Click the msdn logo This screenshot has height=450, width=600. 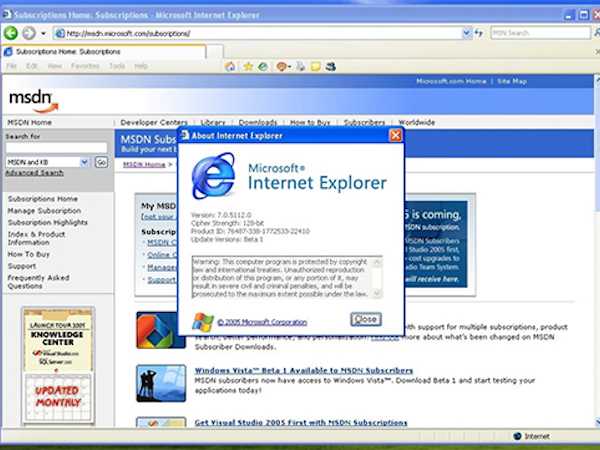[x=33, y=101]
